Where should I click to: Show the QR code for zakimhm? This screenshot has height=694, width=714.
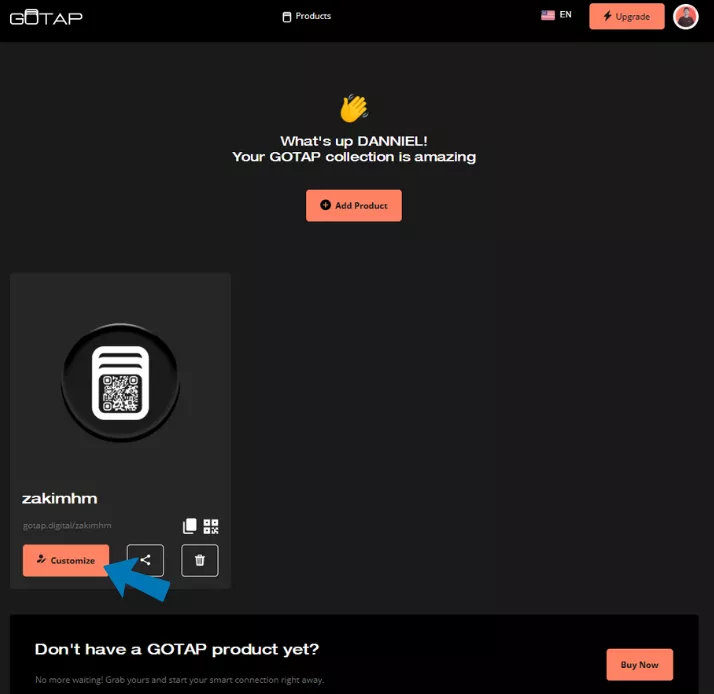[211, 526]
